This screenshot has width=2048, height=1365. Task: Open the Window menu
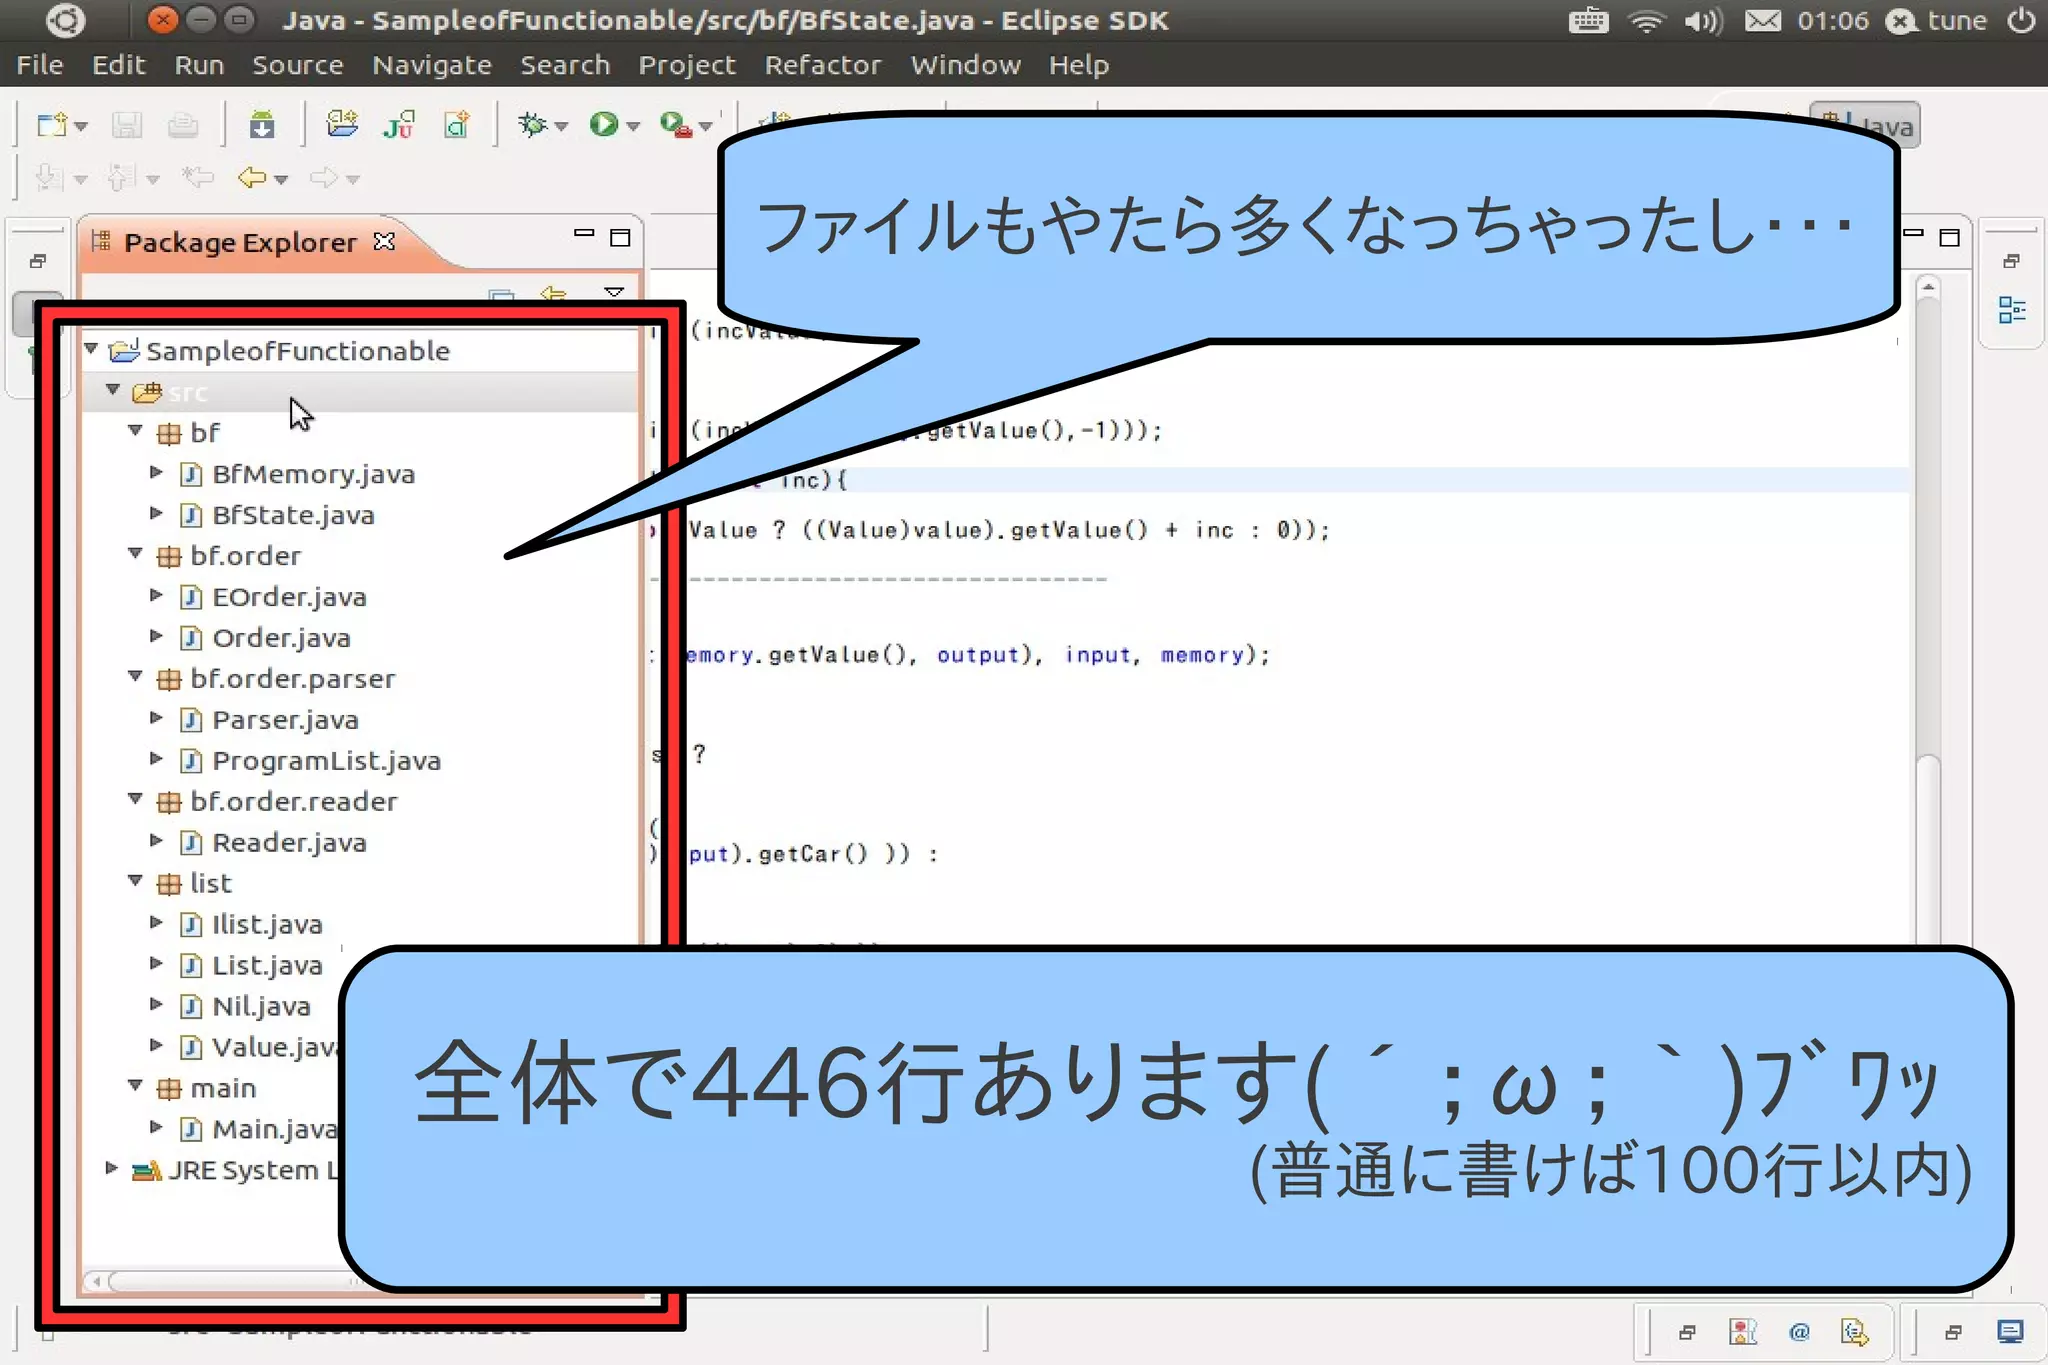[965, 65]
